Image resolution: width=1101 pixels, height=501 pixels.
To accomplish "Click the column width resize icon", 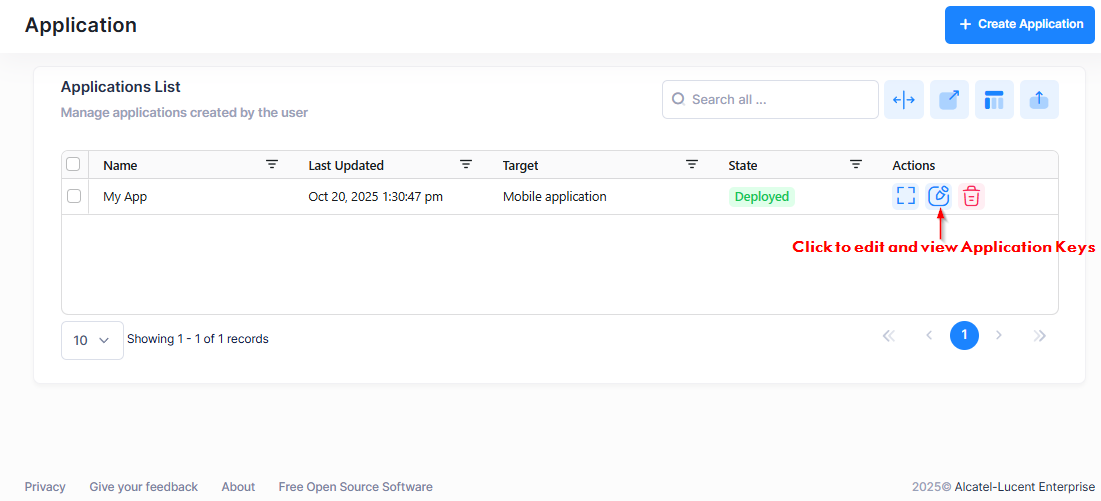I will (x=904, y=100).
